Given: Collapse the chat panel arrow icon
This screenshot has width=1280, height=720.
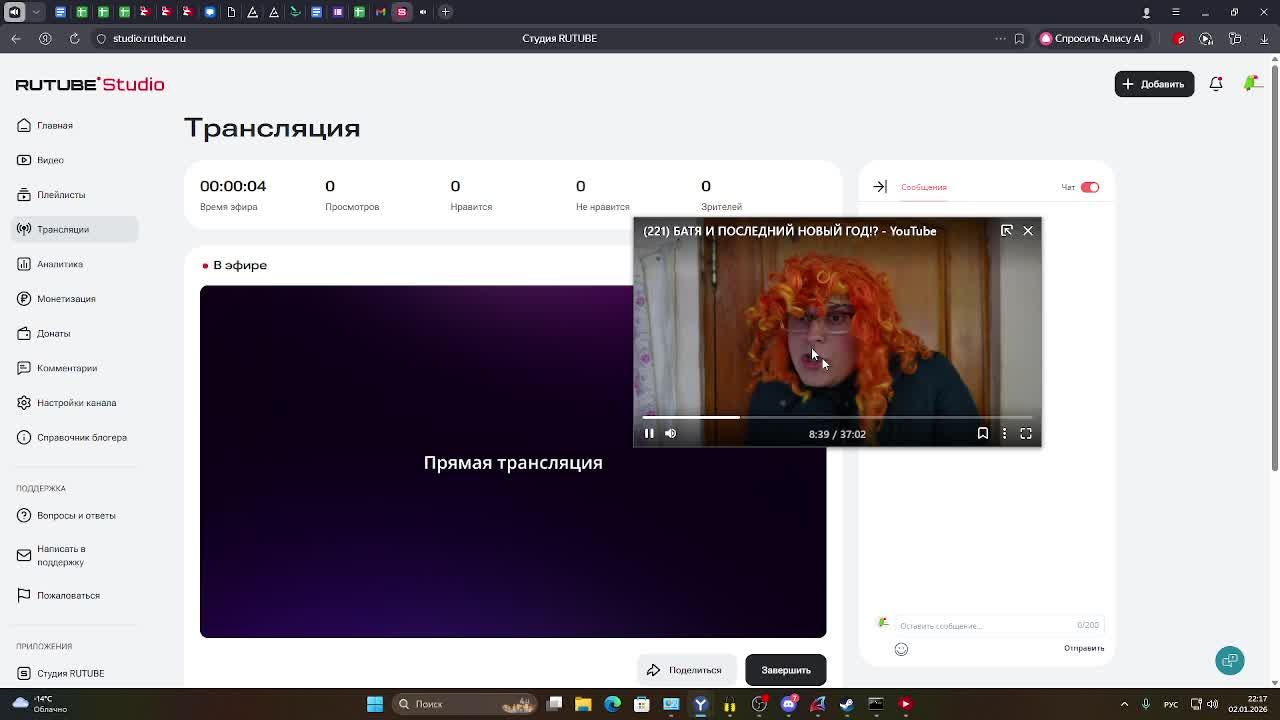Looking at the screenshot, I should (880, 187).
